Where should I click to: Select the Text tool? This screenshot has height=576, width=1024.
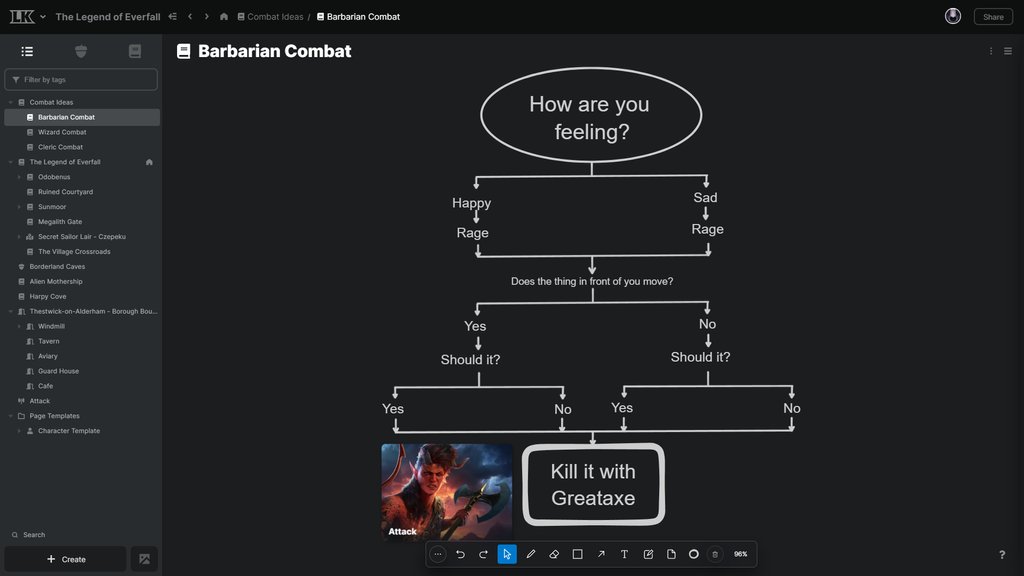[x=624, y=554]
